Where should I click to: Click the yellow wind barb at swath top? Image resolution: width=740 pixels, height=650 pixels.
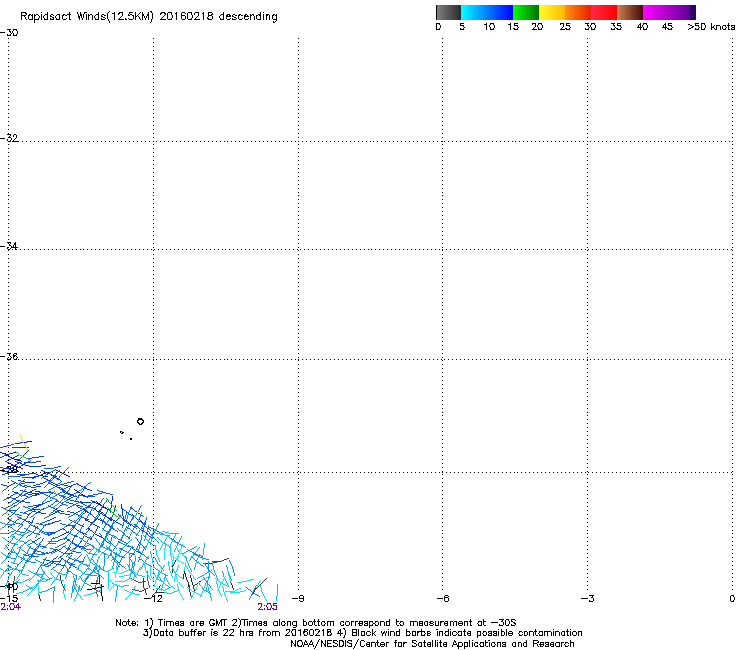[x=23, y=442]
